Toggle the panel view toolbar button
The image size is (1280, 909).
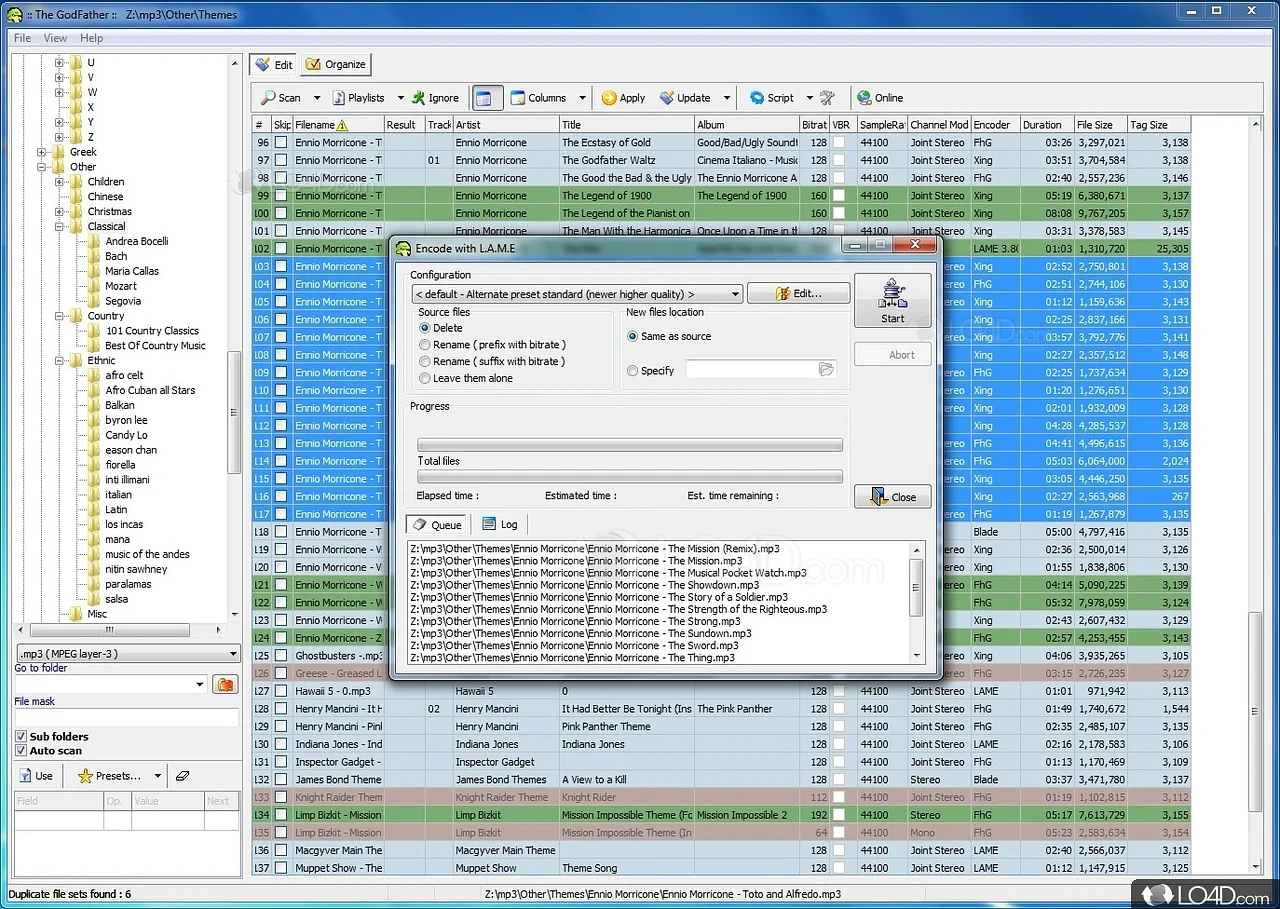pos(487,98)
